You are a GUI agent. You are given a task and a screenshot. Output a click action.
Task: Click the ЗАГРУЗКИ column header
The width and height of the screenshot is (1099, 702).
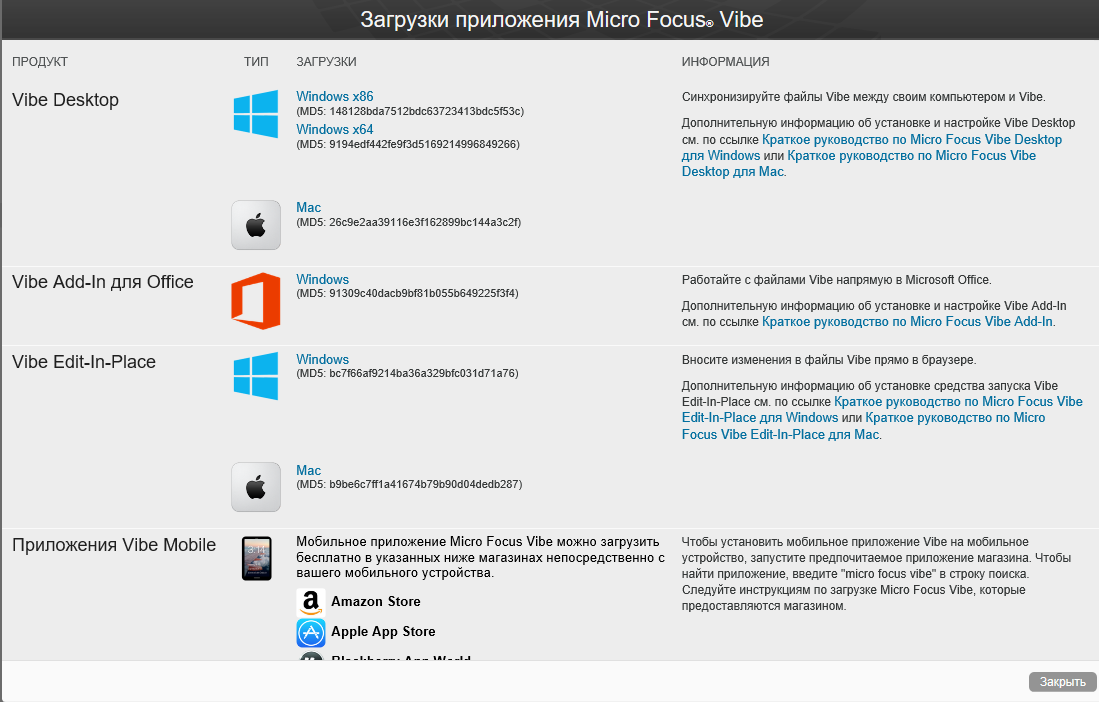coord(326,62)
